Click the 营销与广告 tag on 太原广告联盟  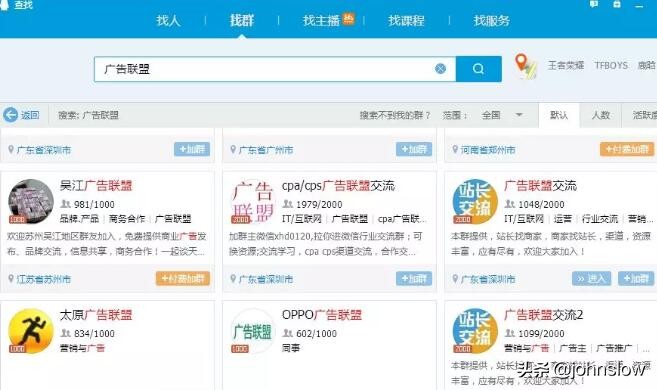(x=83, y=348)
